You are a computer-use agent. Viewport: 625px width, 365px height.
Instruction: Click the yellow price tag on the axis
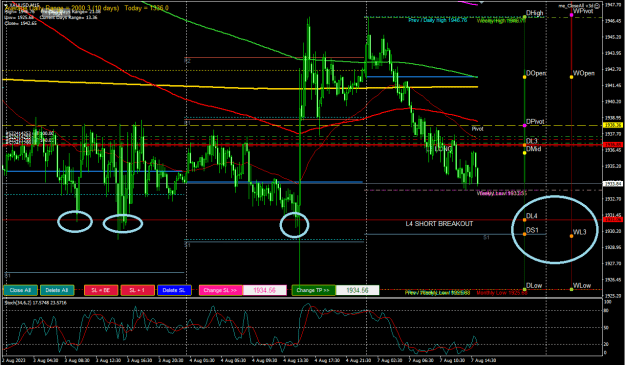click(x=613, y=125)
